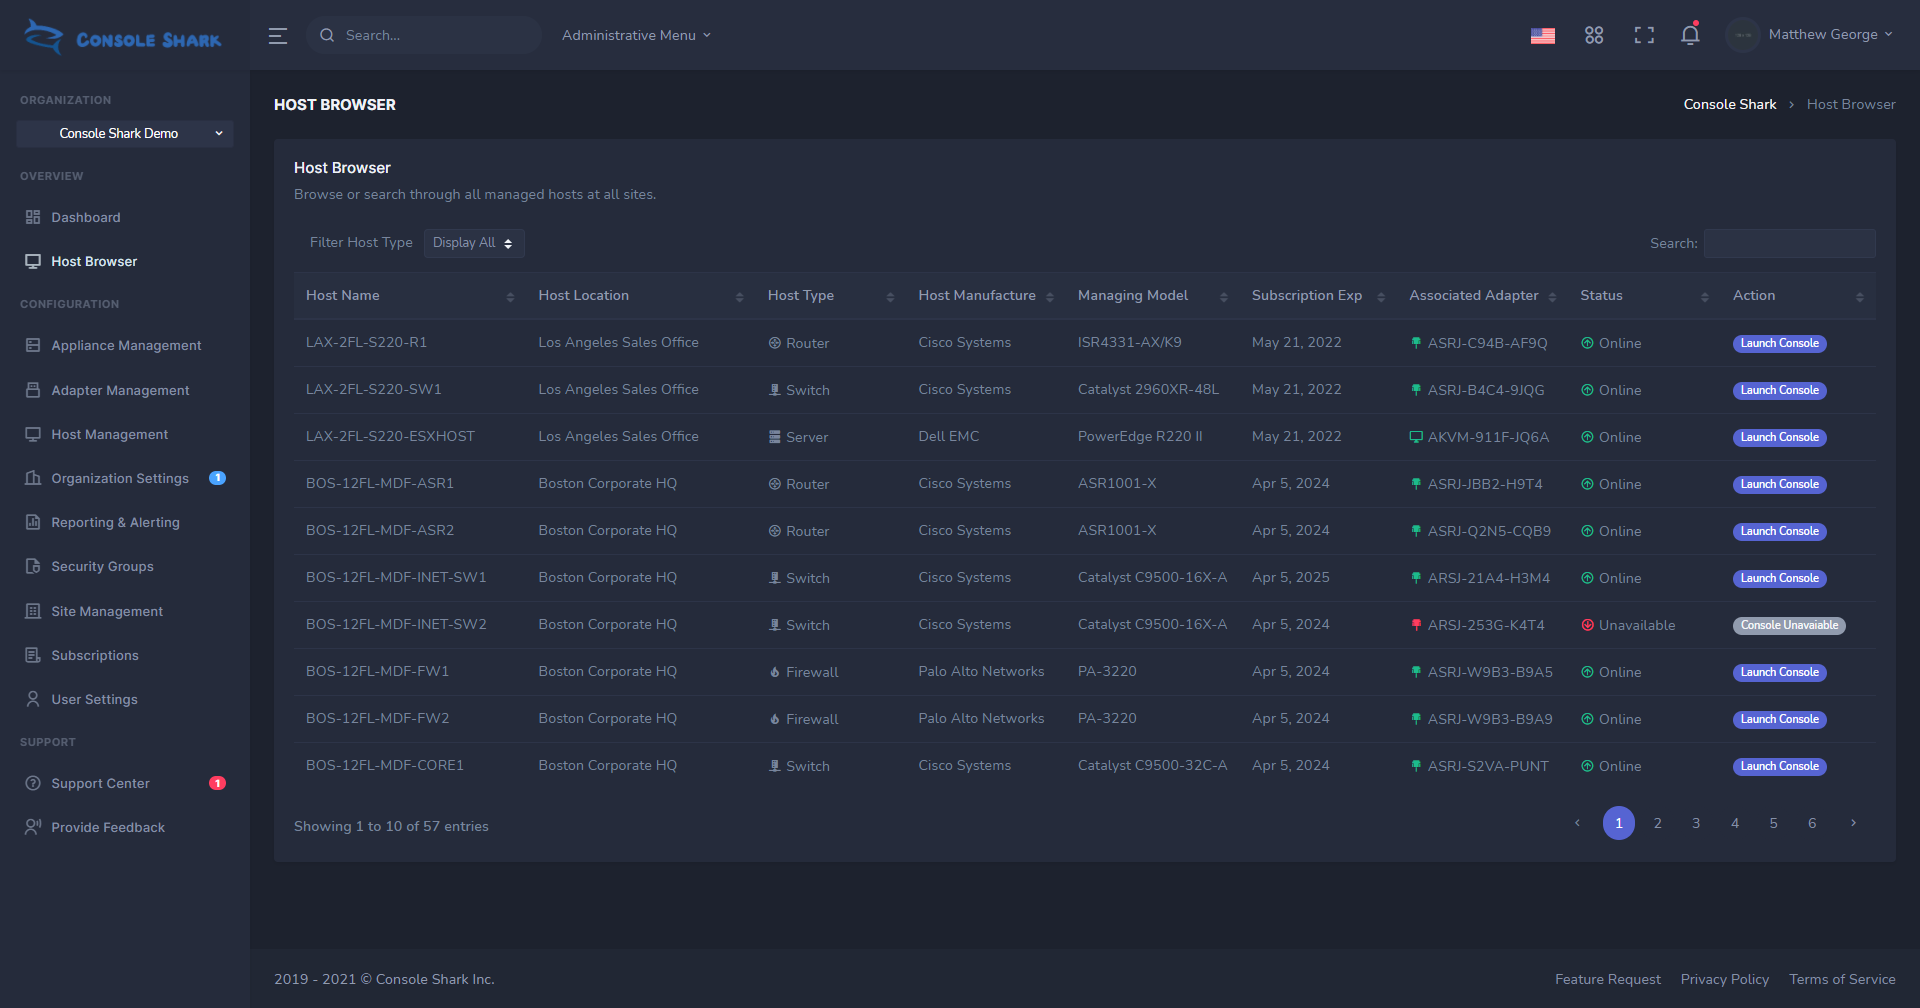Open the notifications bell icon
Viewport: 1920px width, 1008px height.
(x=1690, y=35)
